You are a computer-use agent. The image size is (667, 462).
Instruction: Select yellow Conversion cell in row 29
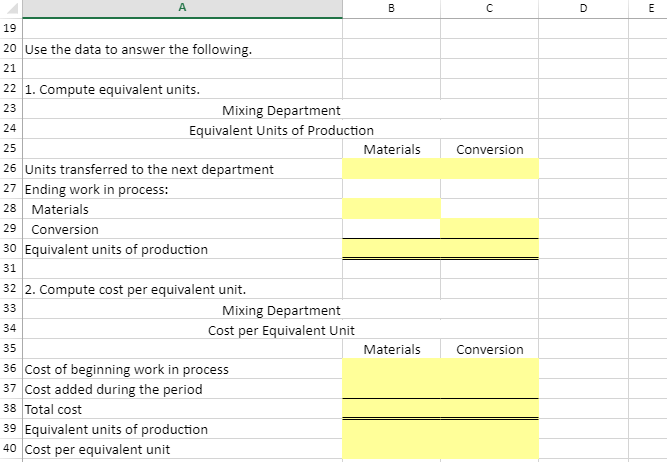tap(489, 229)
